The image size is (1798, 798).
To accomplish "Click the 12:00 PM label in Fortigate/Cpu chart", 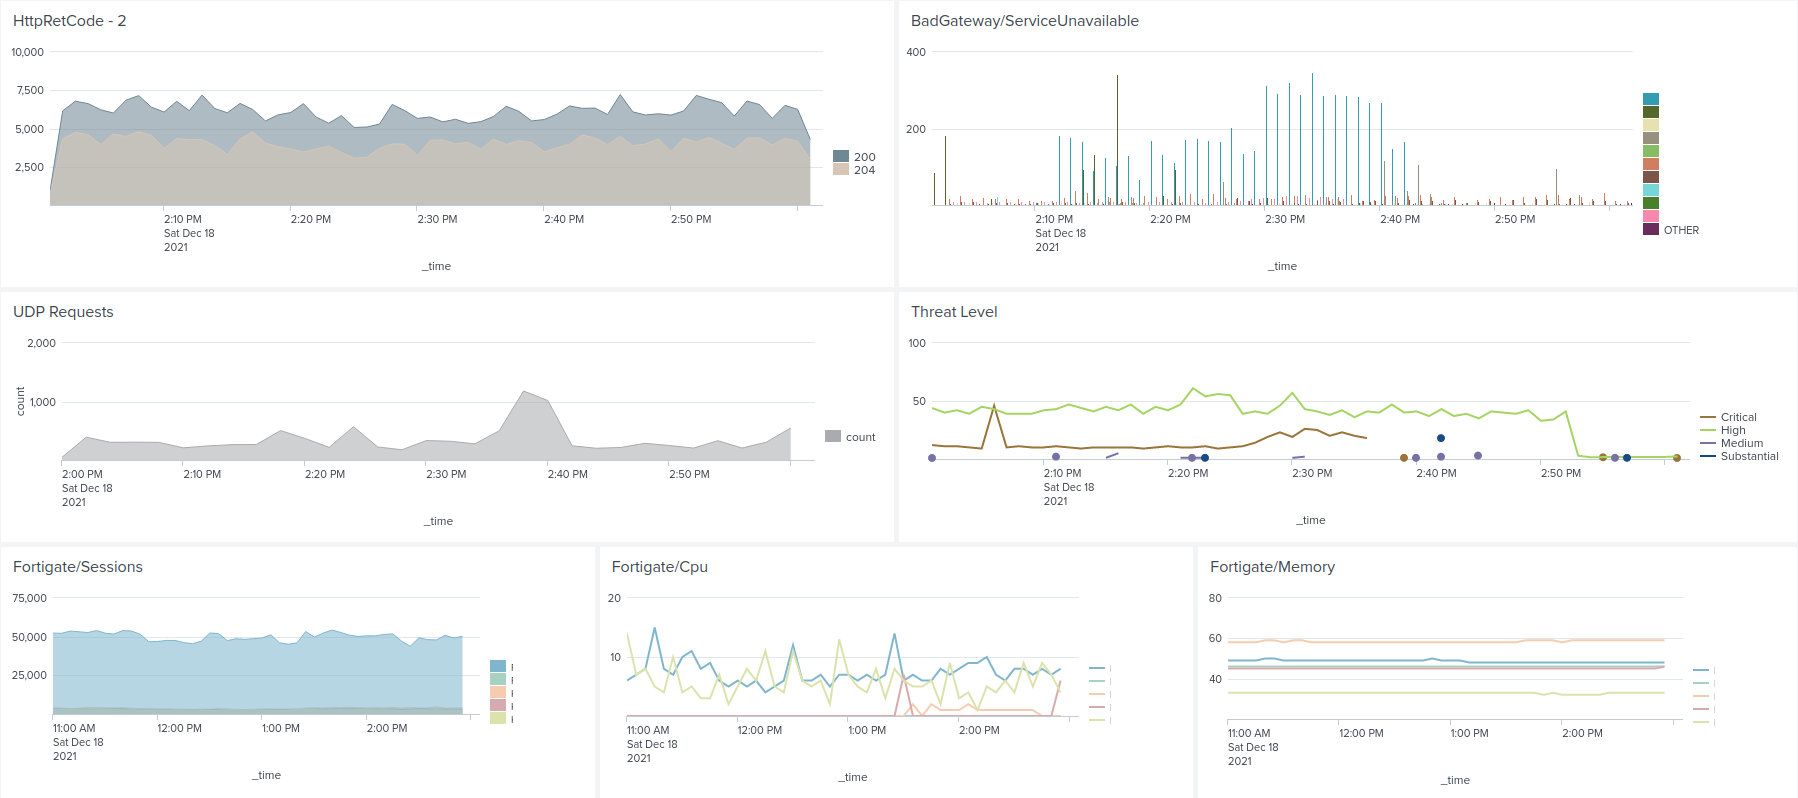I will click(760, 730).
